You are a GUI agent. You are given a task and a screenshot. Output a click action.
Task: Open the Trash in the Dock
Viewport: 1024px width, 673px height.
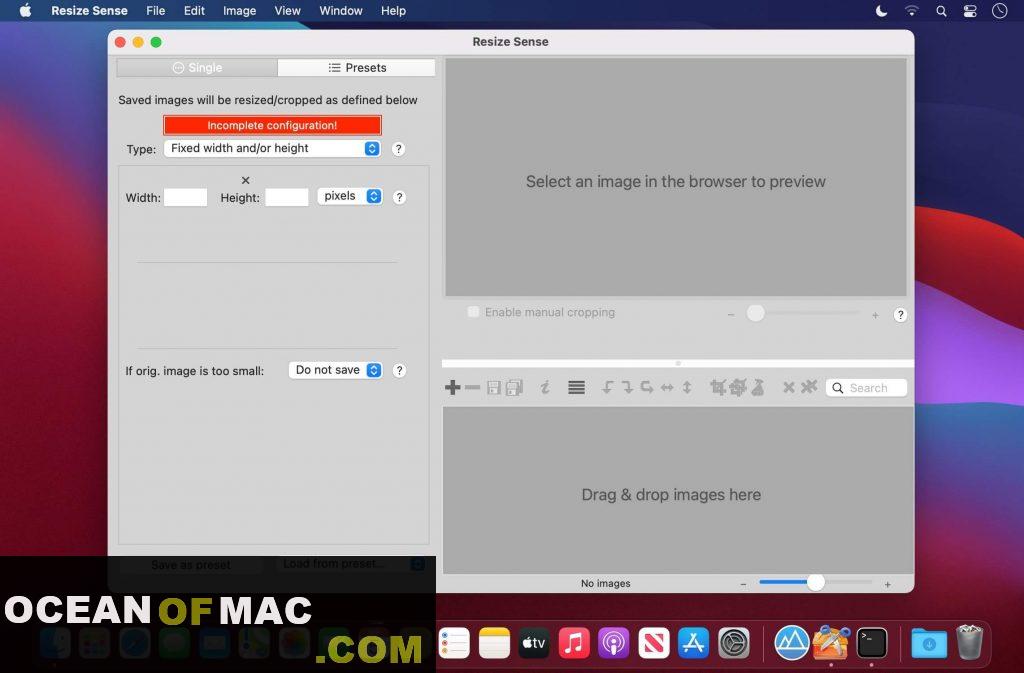[969, 642]
